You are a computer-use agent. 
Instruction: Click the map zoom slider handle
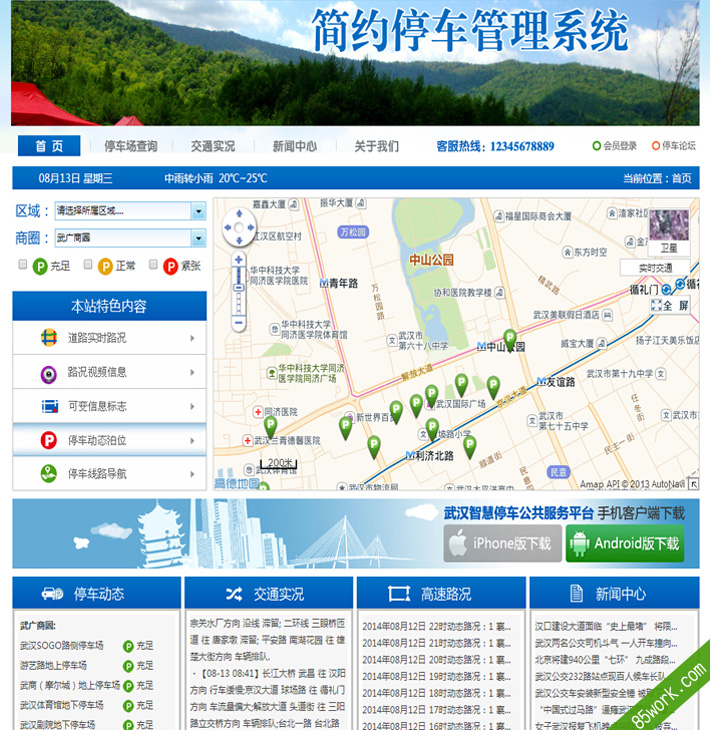click(238, 288)
